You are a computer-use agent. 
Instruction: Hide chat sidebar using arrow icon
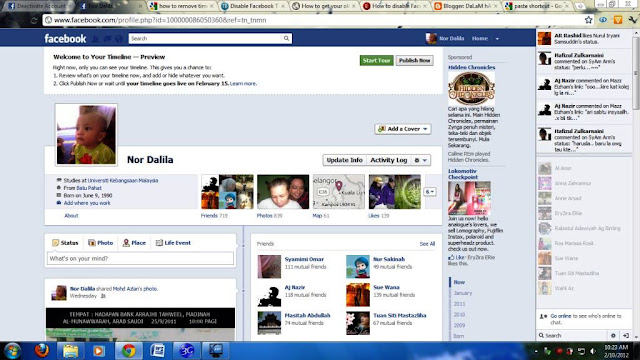[626, 336]
